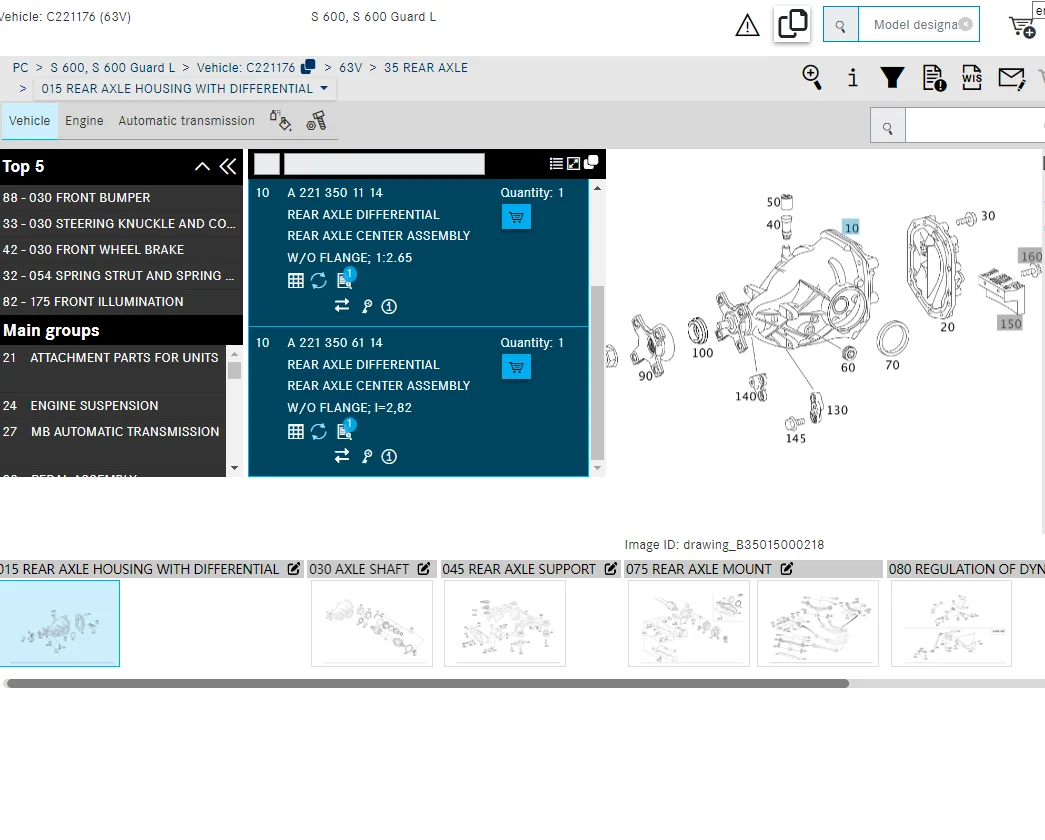Image resolution: width=1045 pixels, height=840 pixels.
Task: Open the 045 REAR AXLE SUPPORT thumbnail
Action: tap(505, 623)
